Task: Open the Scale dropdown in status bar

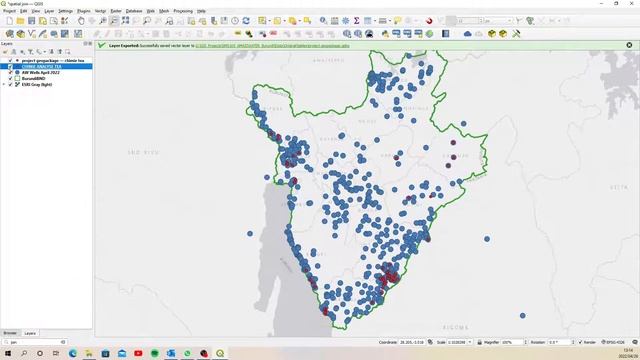Action: 470,342
